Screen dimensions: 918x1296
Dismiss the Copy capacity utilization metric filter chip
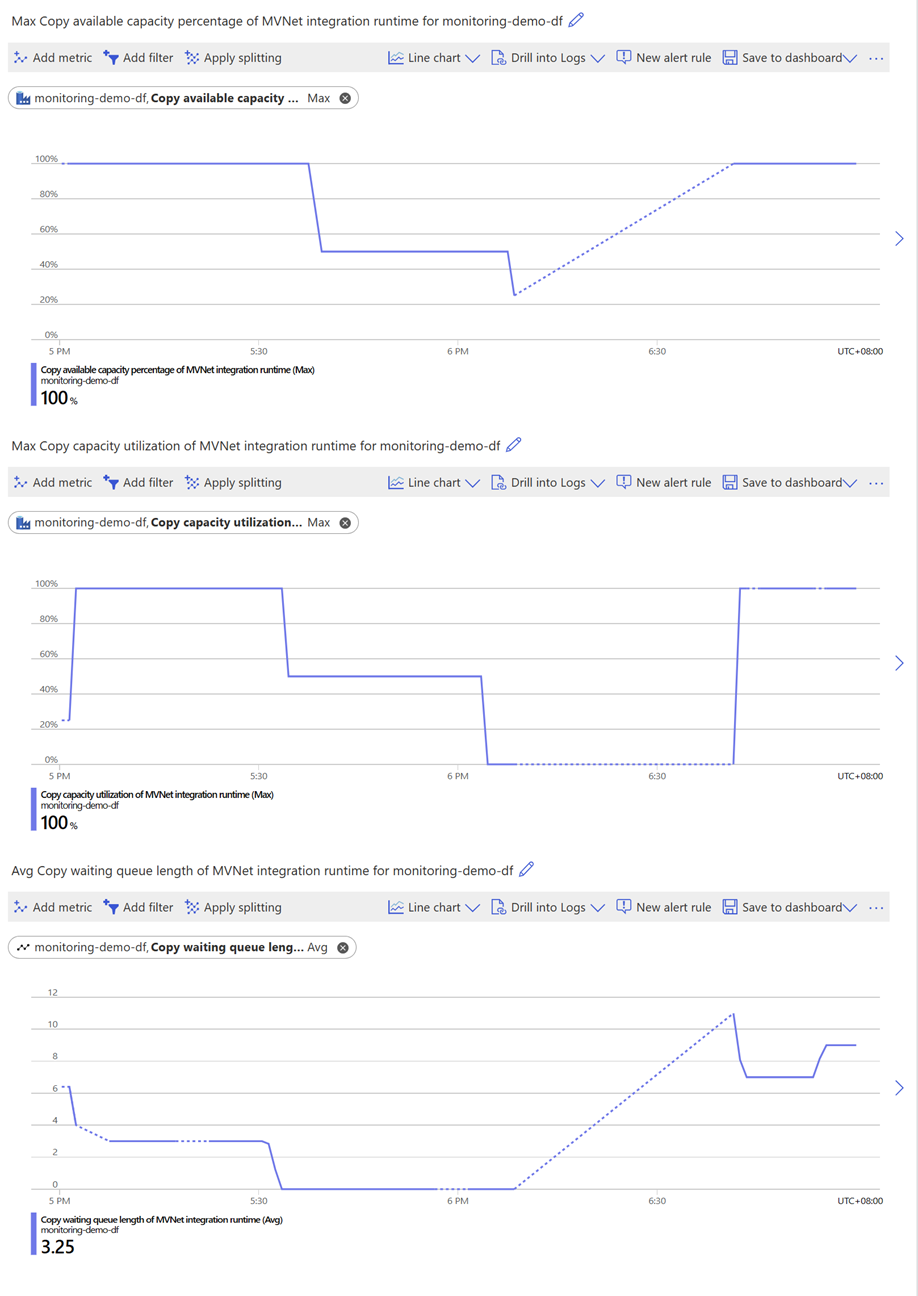coord(344,522)
